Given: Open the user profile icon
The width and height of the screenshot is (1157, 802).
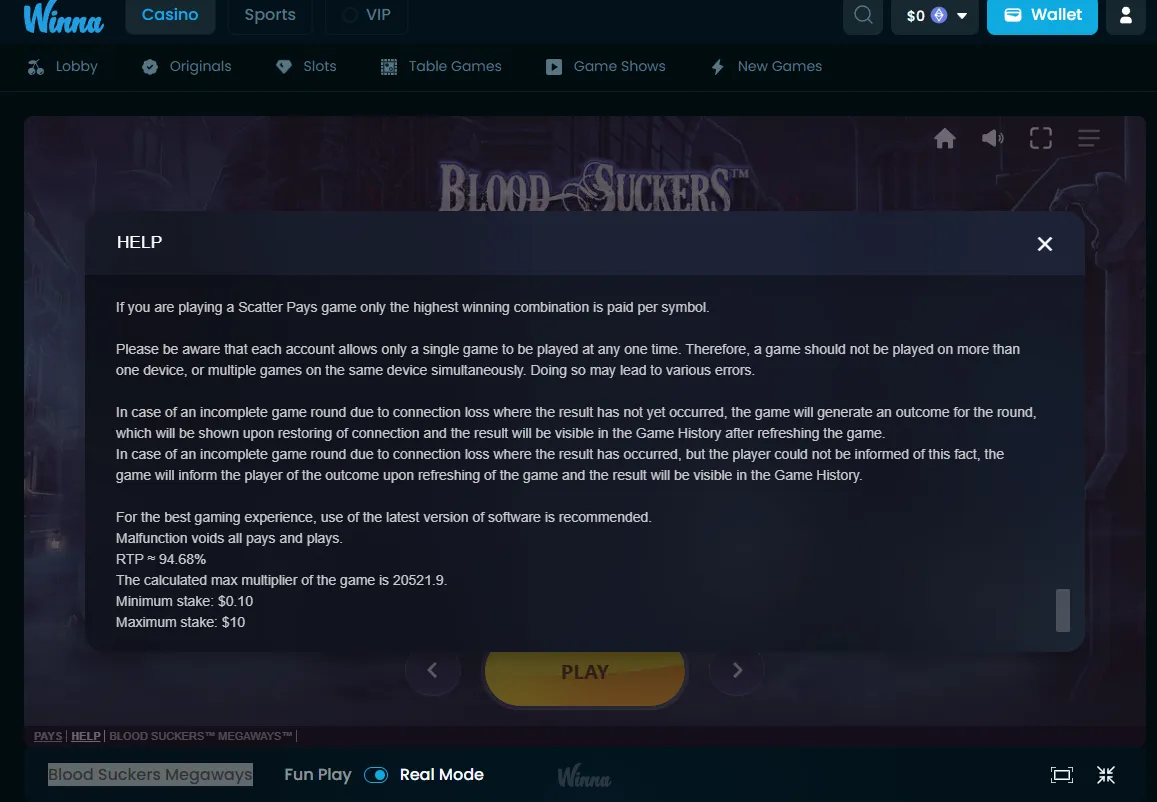Looking at the screenshot, I should tap(1126, 15).
